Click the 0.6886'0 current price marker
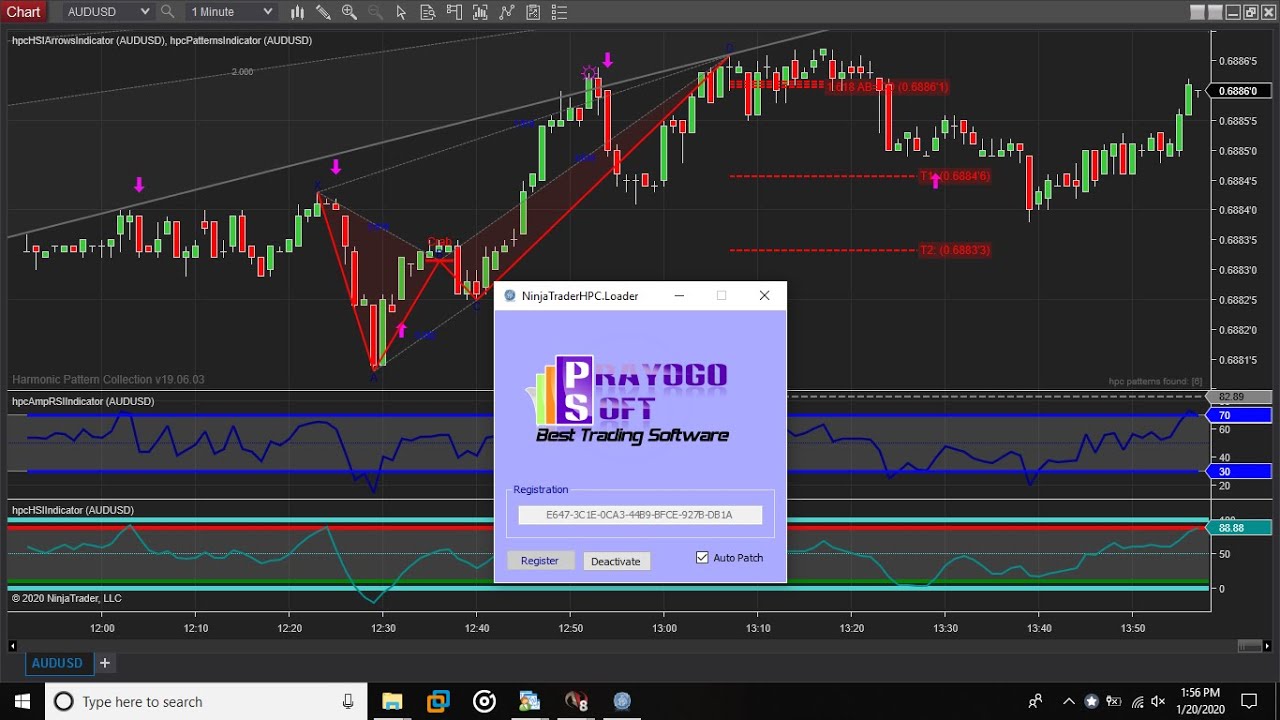 (1241, 91)
